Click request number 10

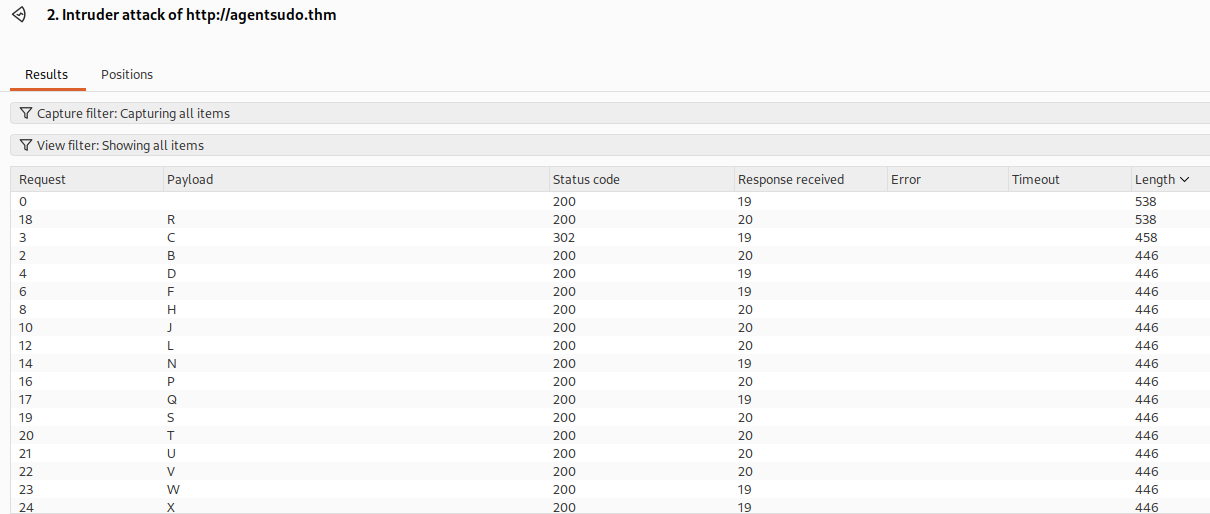[x=26, y=327]
